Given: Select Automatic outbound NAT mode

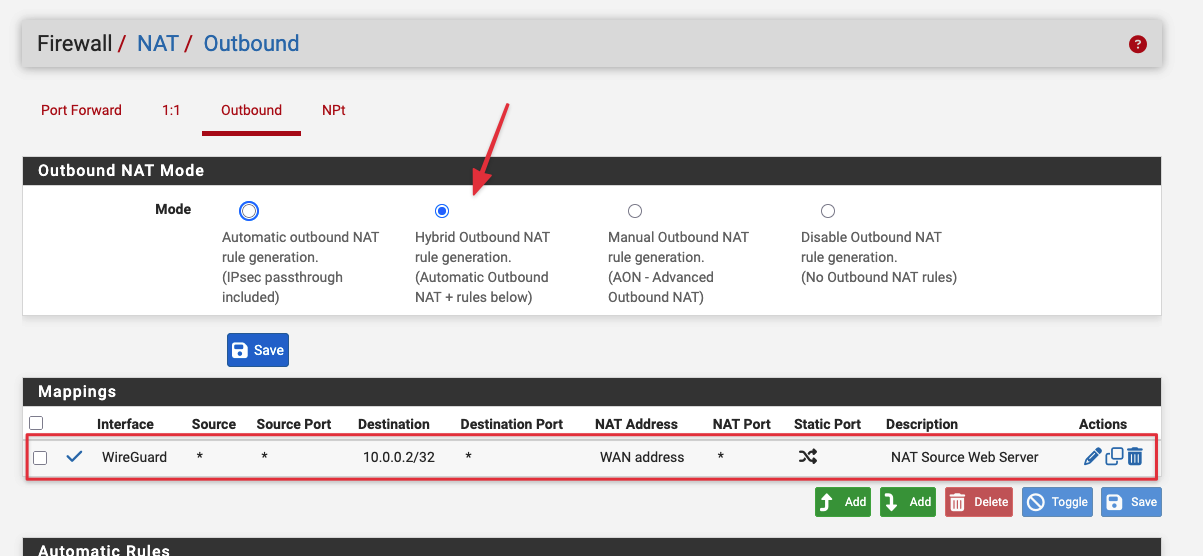Looking at the screenshot, I should (249, 211).
